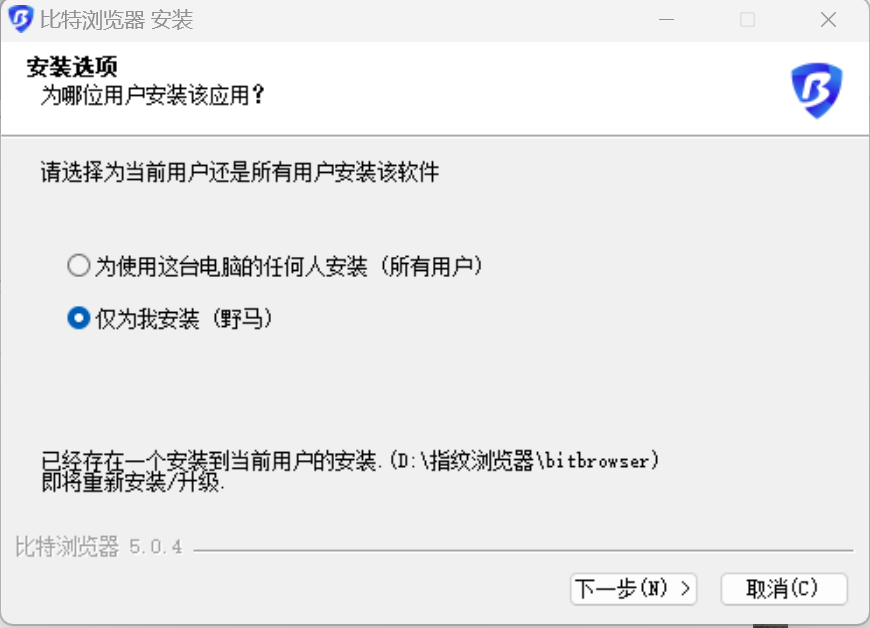Click the window title text 比特浏览器 安装
Viewport: 870px width, 628px height.
pyautogui.click(x=117, y=20)
